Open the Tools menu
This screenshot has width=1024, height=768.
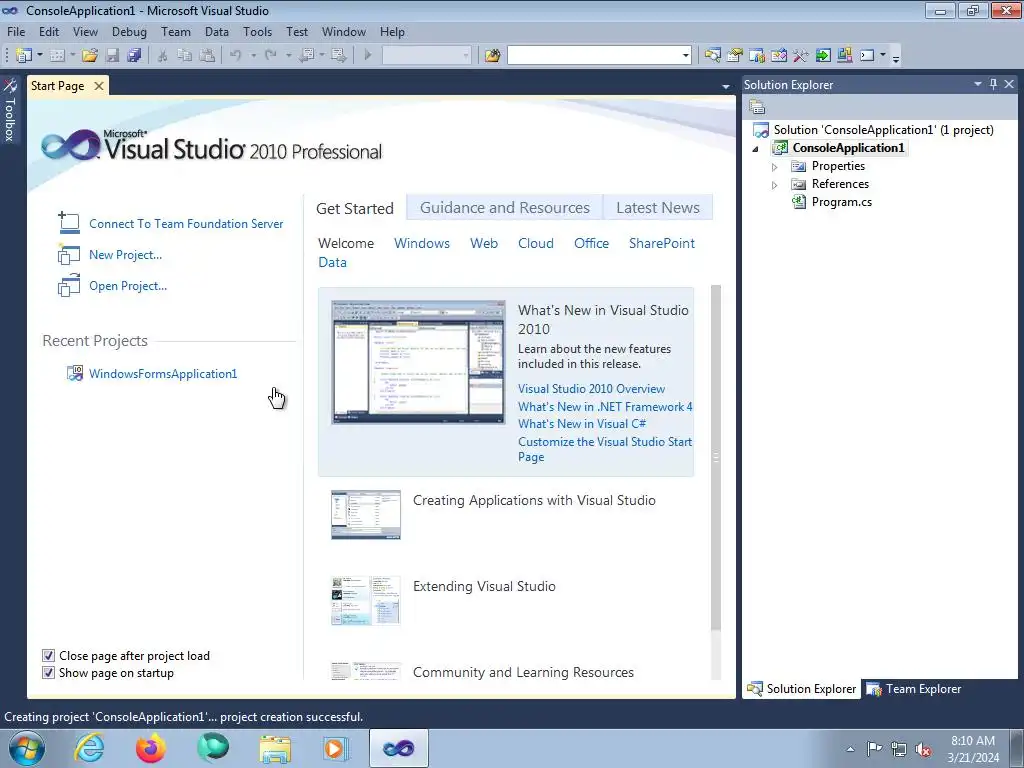tap(257, 31)
